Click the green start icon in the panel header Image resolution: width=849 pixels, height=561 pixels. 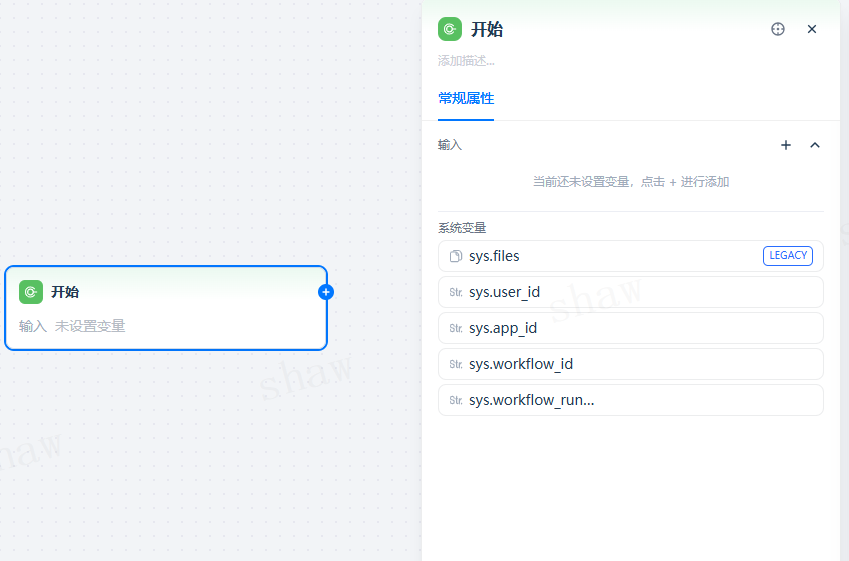point(449,29)
